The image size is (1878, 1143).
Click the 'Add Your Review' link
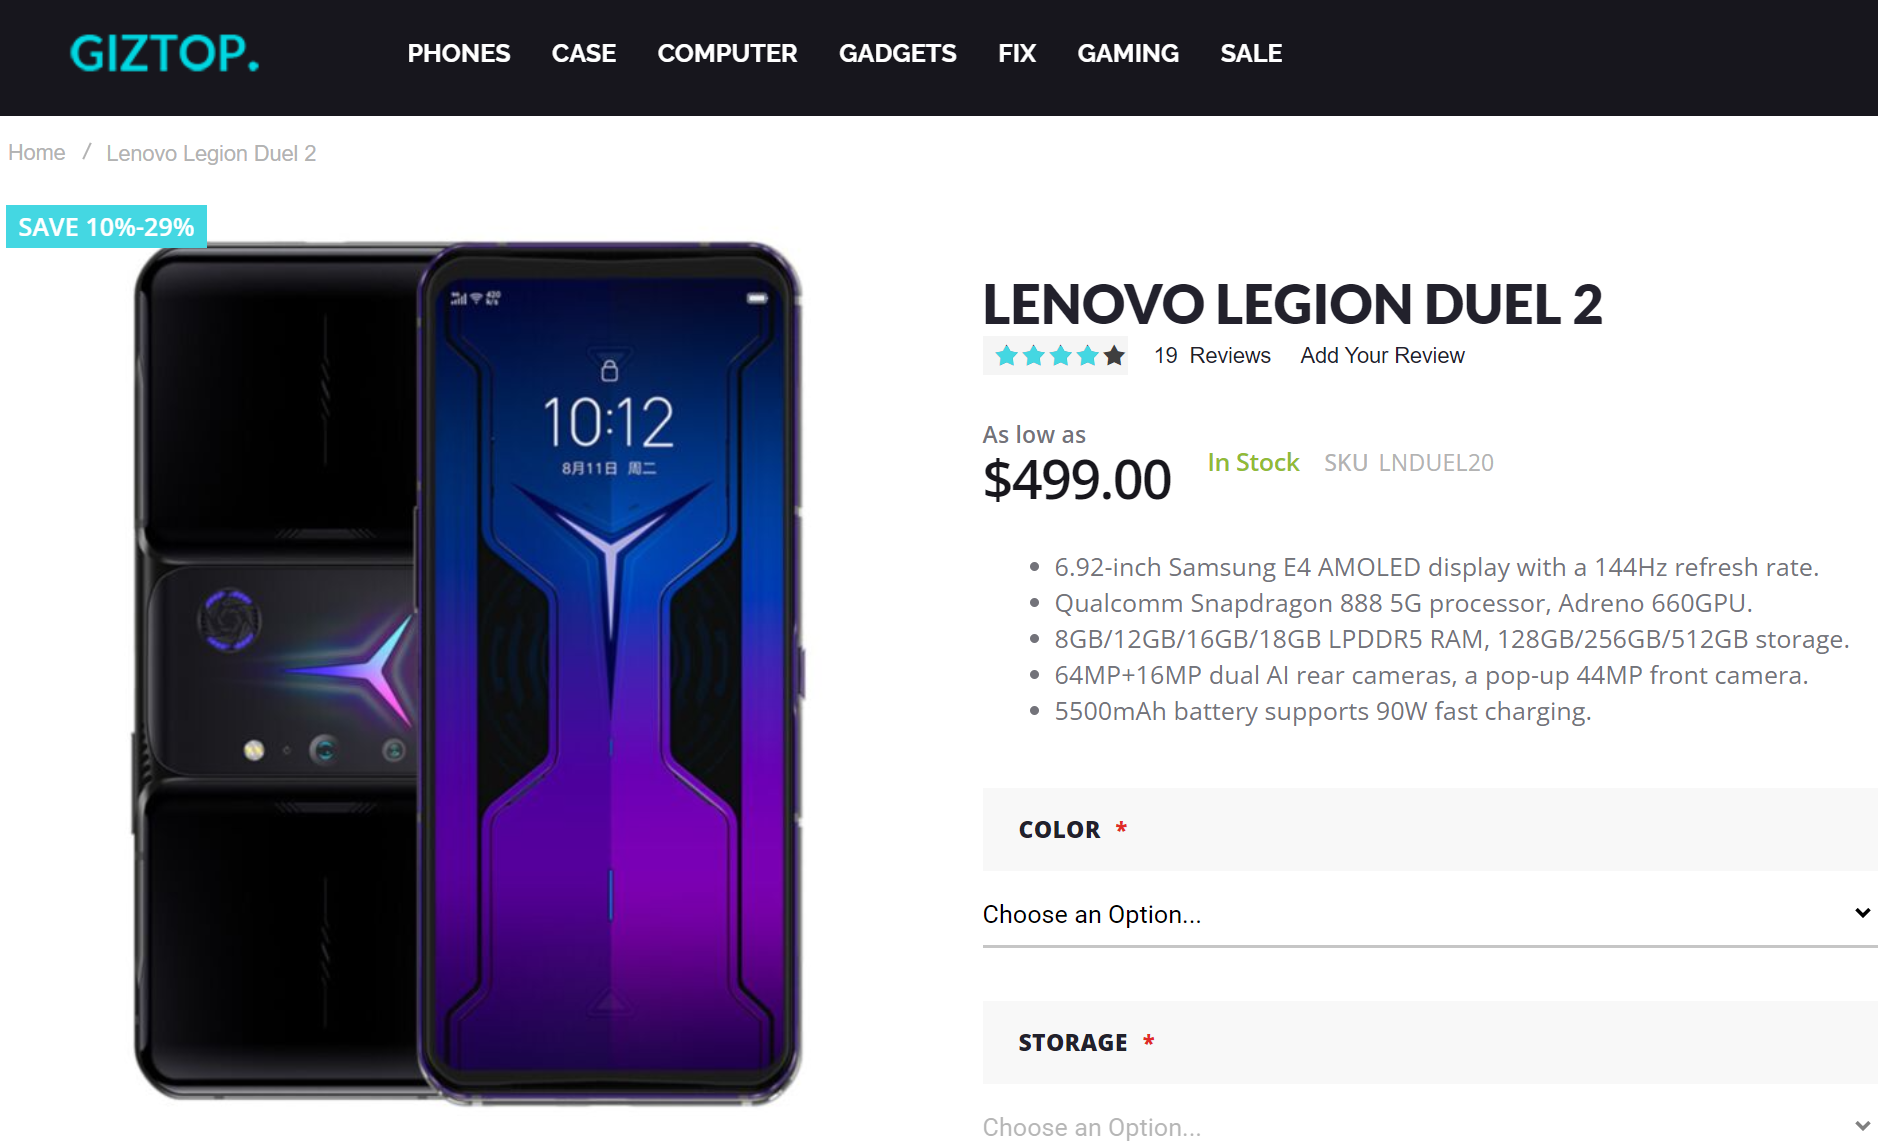click(x=1381, y=355)
